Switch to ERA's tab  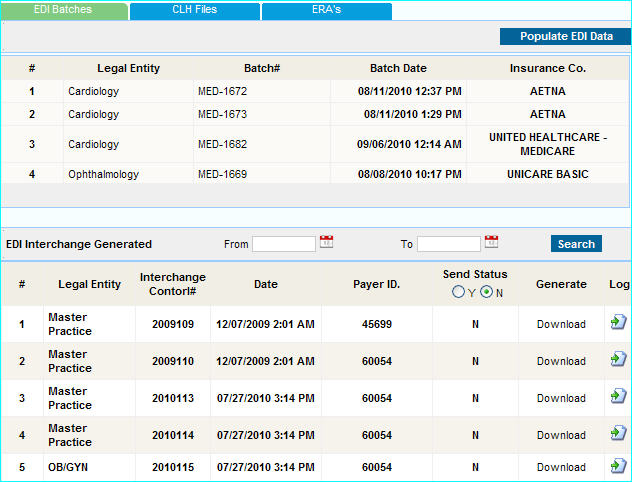[326, 10]
